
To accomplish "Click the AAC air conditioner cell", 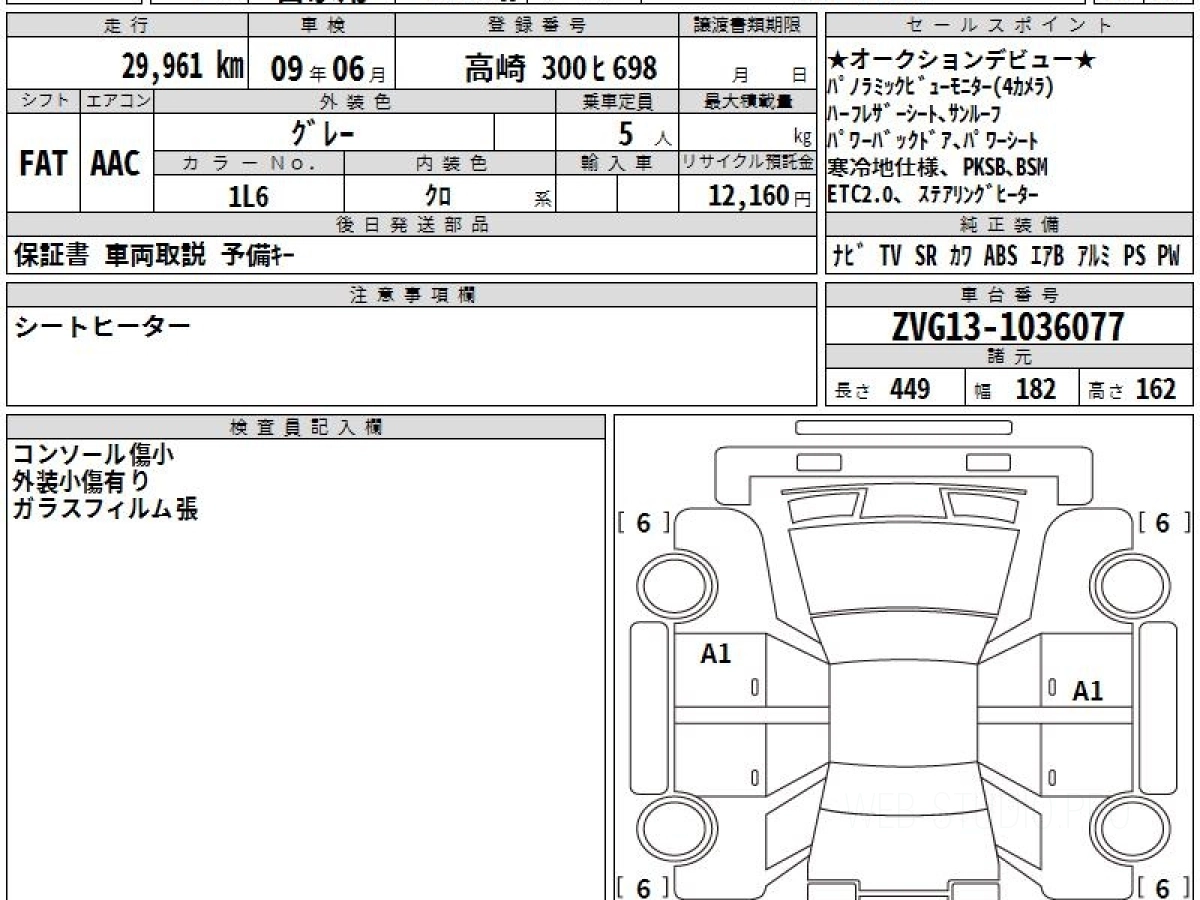I will point(116,165).
